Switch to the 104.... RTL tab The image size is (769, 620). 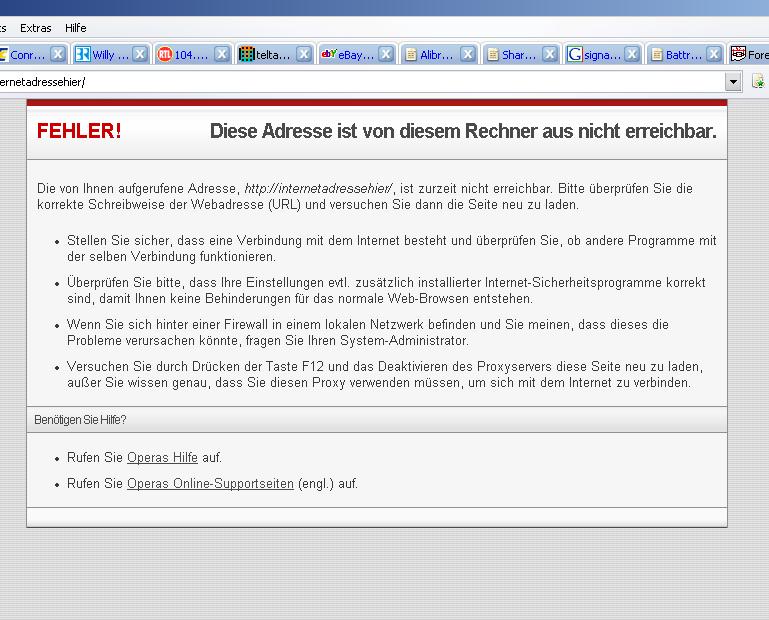click(x=193, y=54)
